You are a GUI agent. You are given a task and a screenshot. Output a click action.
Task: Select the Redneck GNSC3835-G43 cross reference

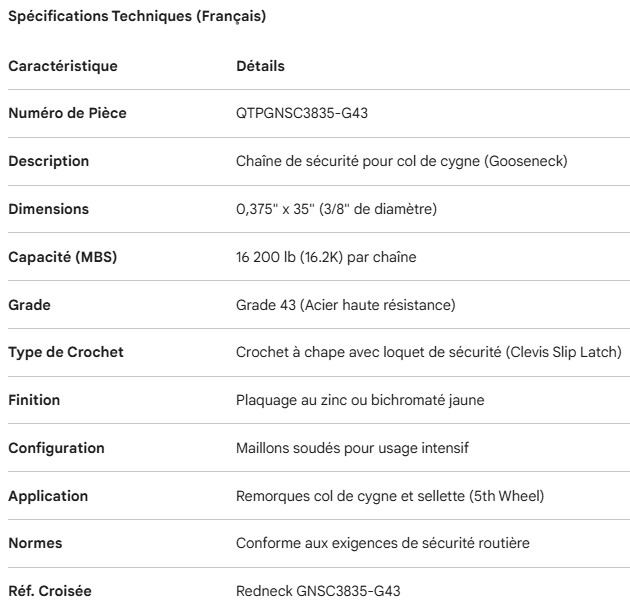310,591
